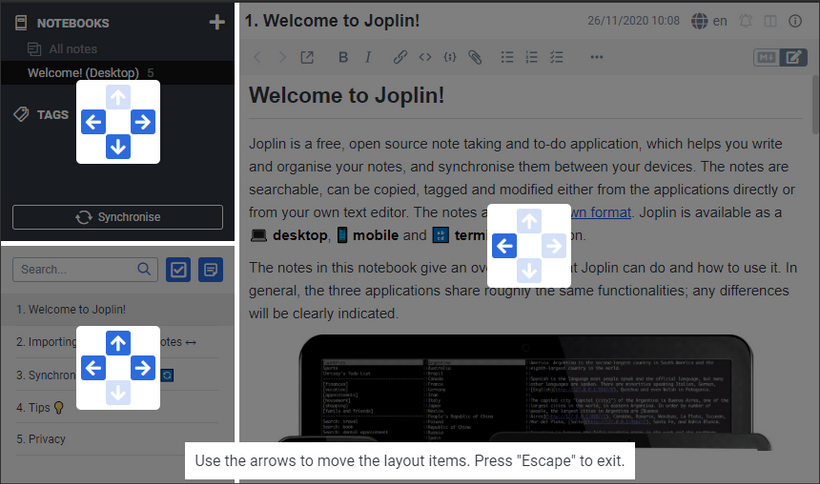The height and width of the screenshot is (484, 820).
Task: Insert a hyperlink
Action: point(400,57)
